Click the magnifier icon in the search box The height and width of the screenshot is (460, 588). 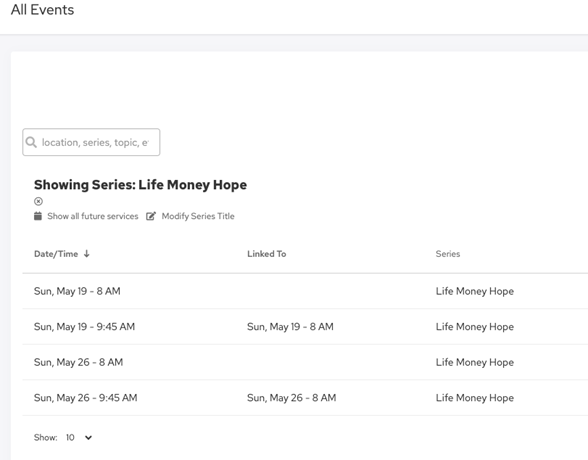pos(31,142)
